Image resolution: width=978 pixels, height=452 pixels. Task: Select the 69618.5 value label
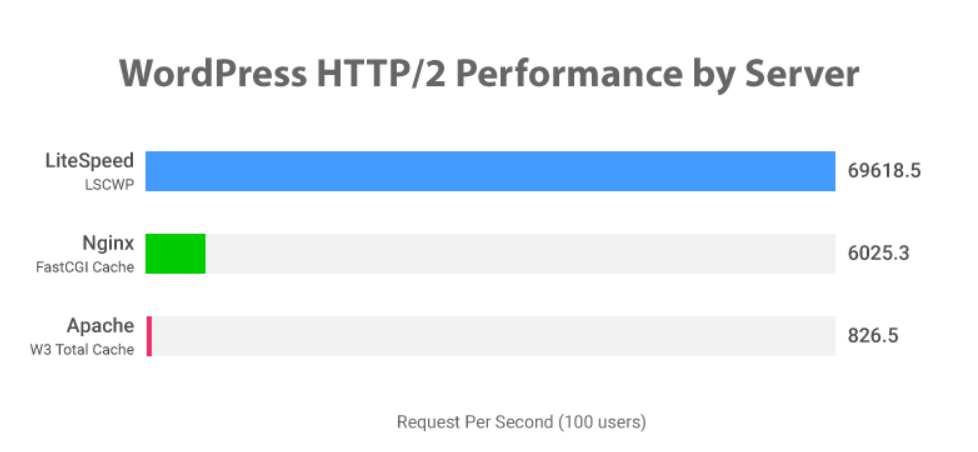tap(884, 171)
